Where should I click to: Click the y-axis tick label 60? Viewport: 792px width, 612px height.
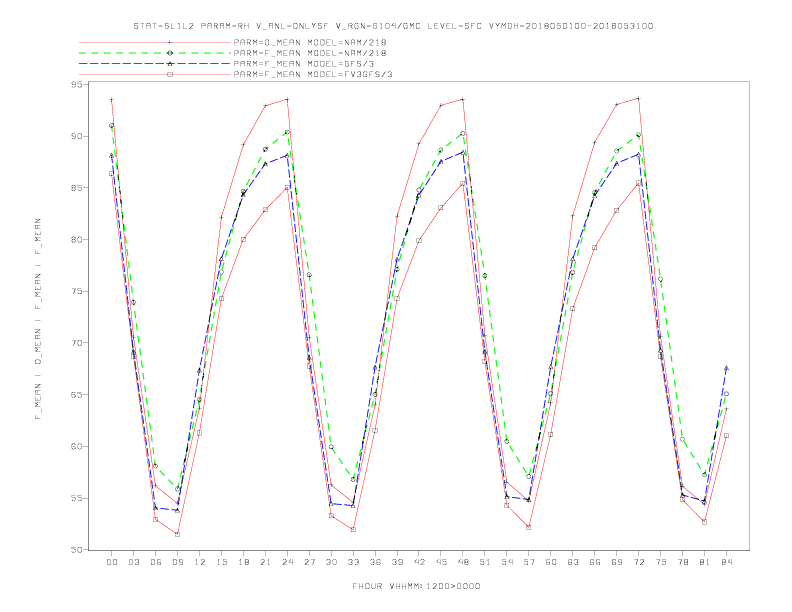[76, 446]
